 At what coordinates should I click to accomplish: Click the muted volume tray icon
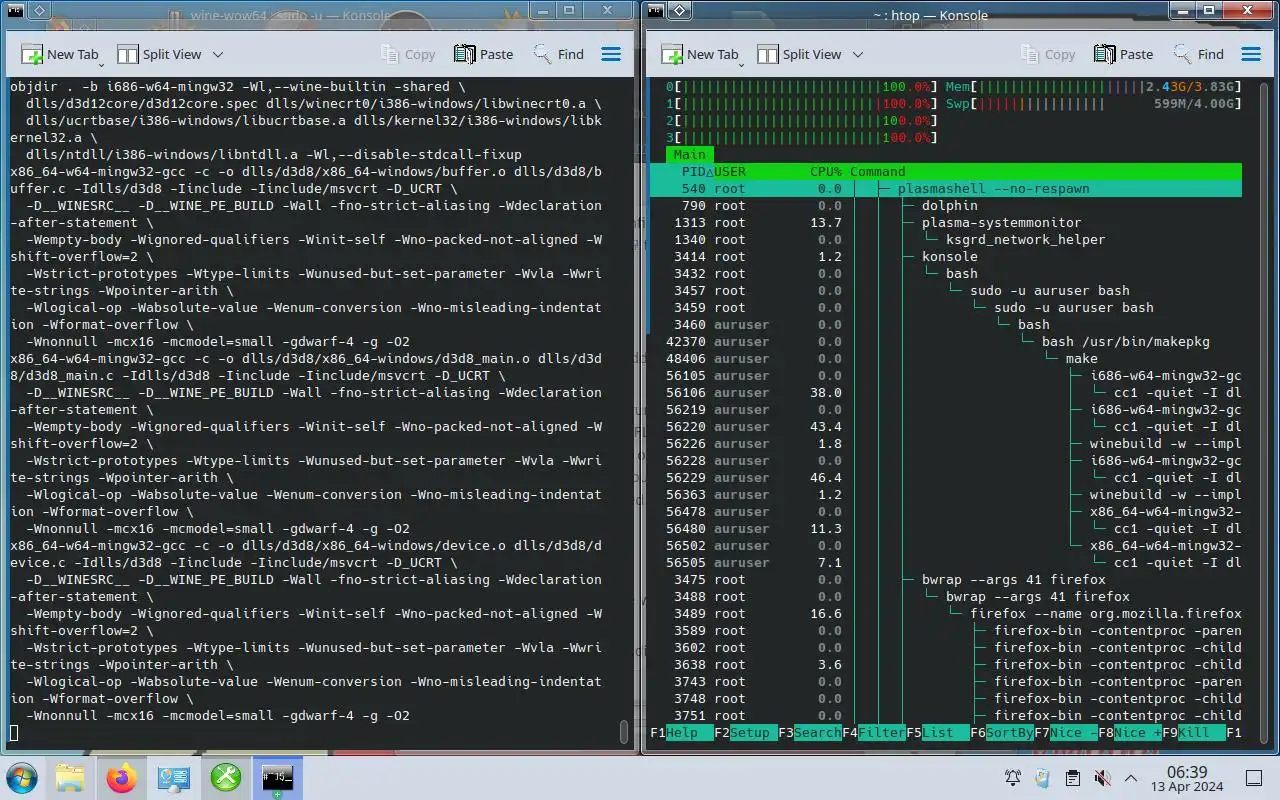pos(1102,778)
